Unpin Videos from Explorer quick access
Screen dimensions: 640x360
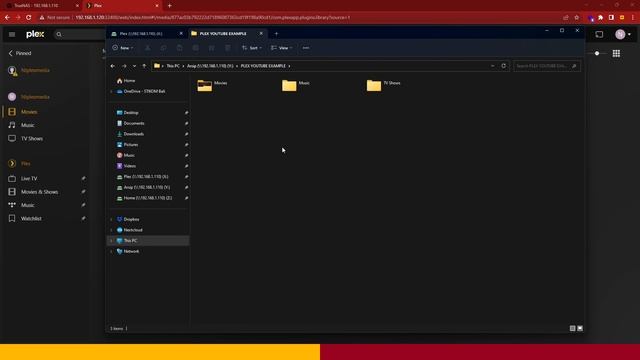(x=186, y=166)
